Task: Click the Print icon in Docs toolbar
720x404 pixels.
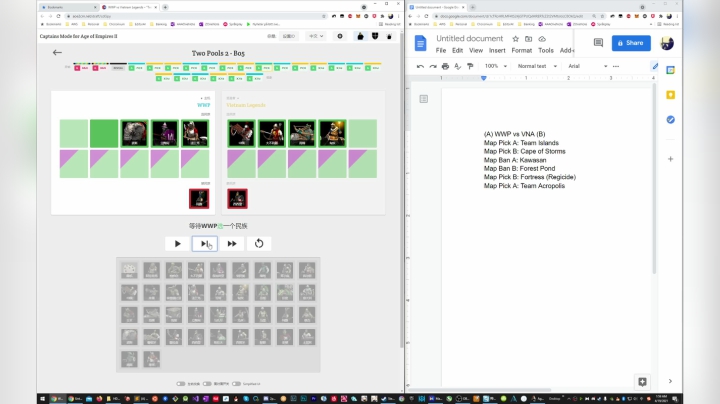Action: [x=445, y=66]
